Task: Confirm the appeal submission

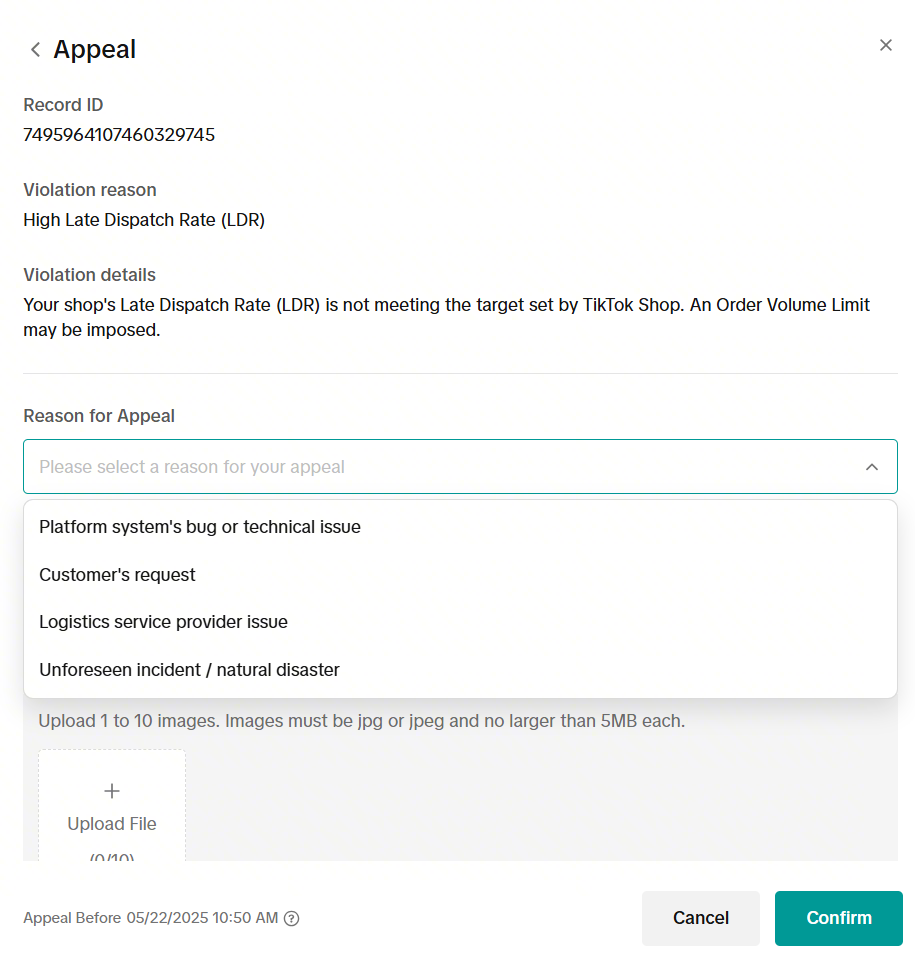Action: (x=838, y=918)
